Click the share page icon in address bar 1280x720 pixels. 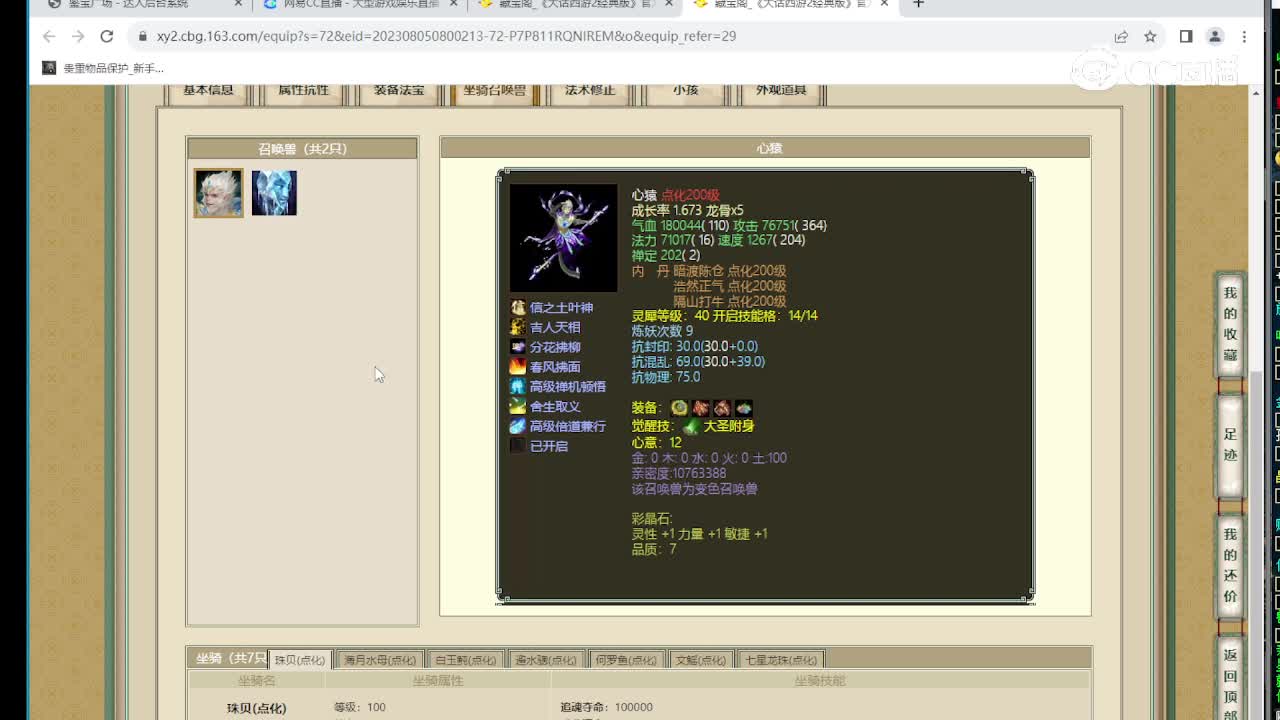(x=1121, y=36)
